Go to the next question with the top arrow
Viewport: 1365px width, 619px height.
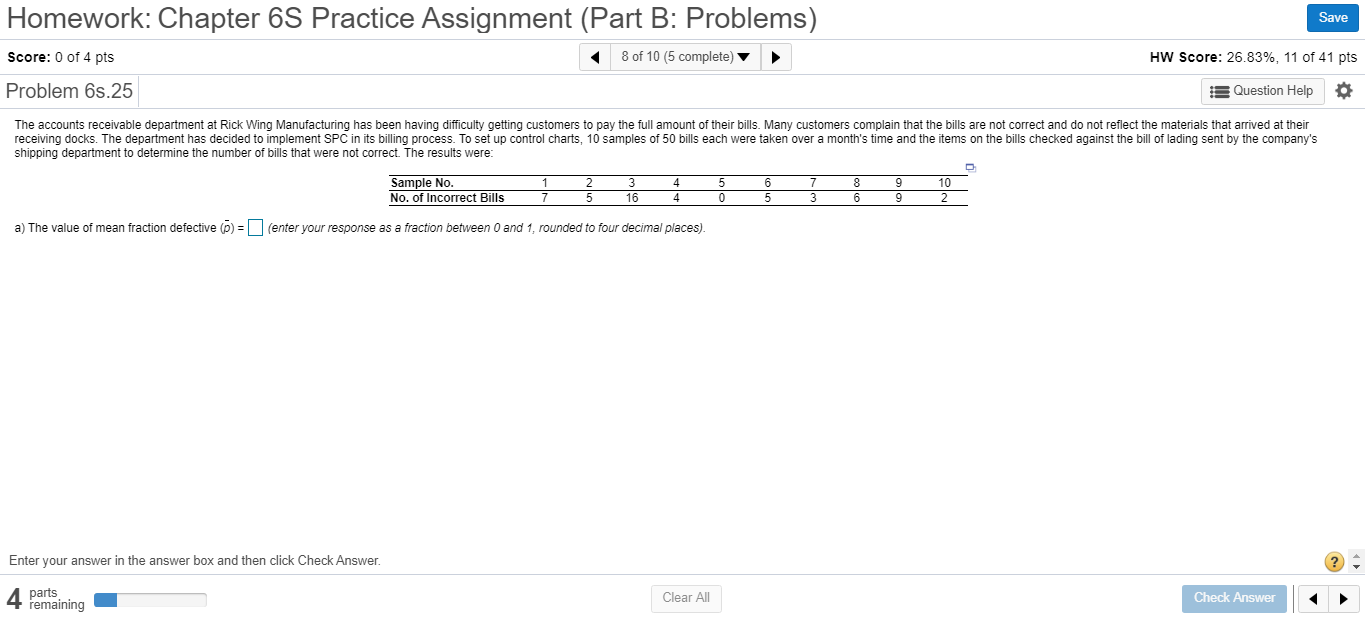[x=776, y=56]
